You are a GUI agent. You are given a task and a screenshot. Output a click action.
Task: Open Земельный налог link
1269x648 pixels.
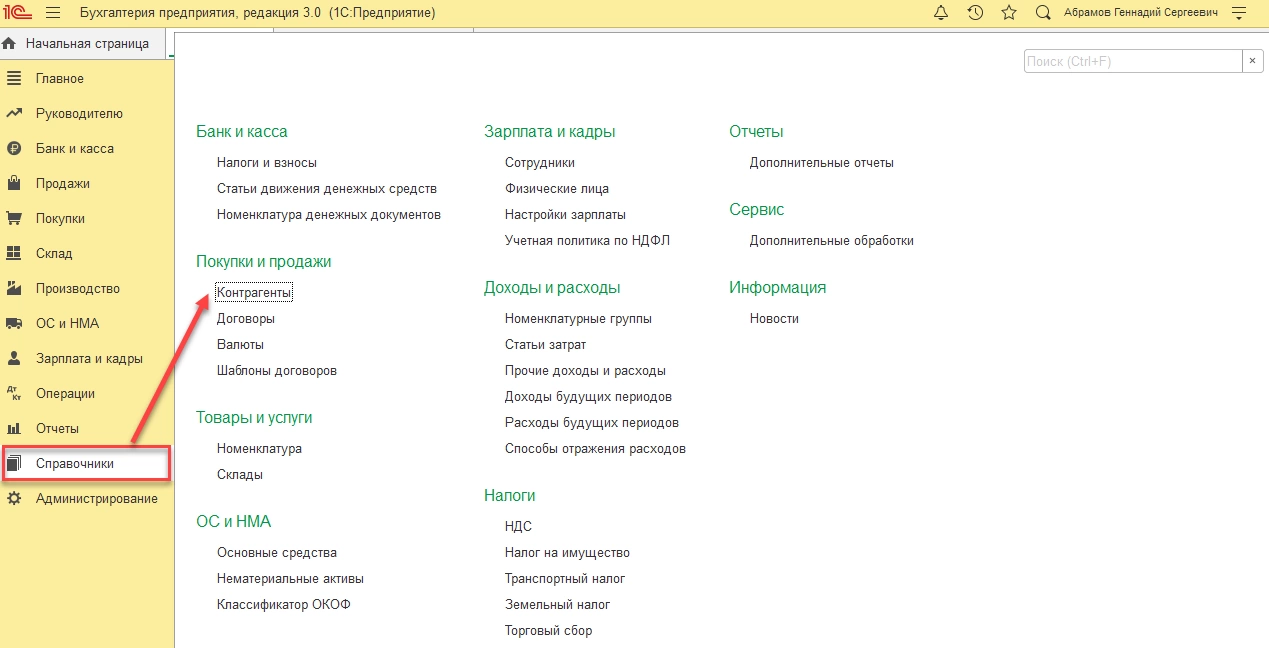(x=557, y=605)
